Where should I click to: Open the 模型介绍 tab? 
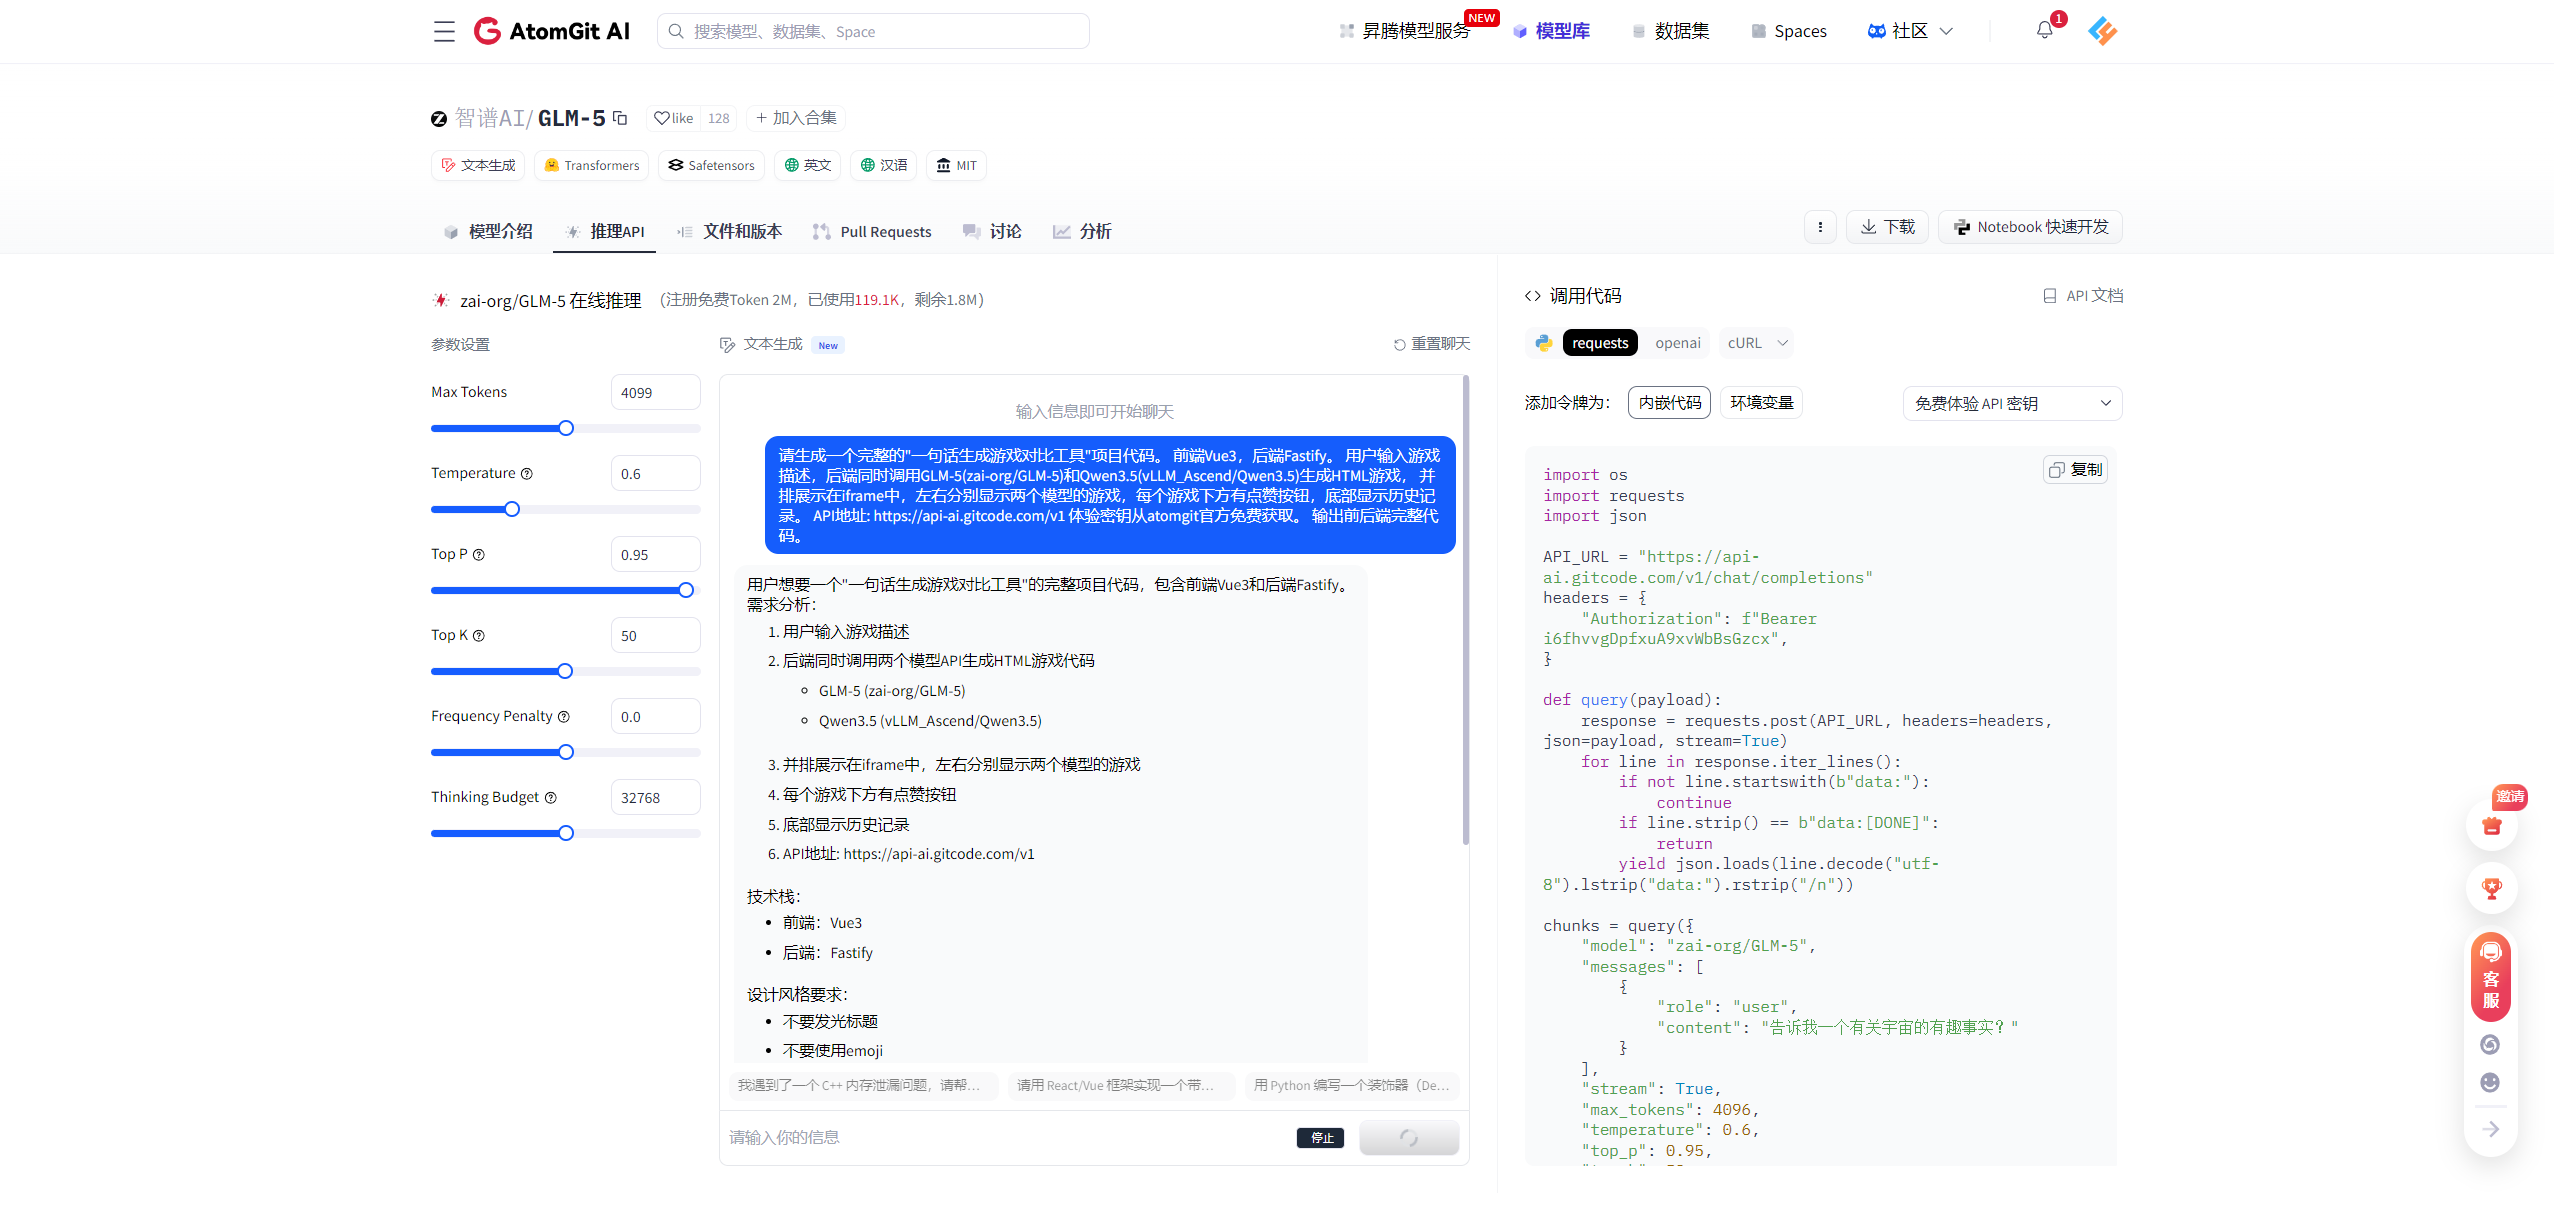click(488, 231)
